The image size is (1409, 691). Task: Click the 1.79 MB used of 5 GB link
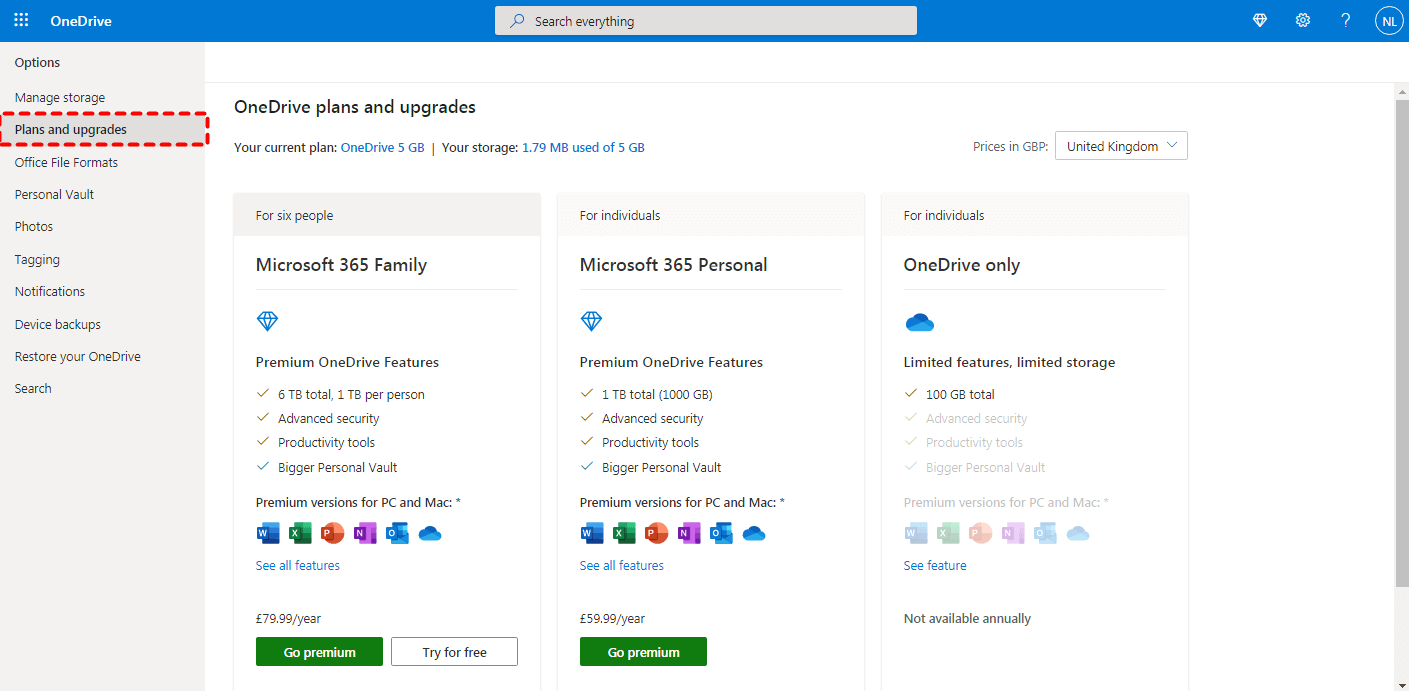(x=583, y=148)
